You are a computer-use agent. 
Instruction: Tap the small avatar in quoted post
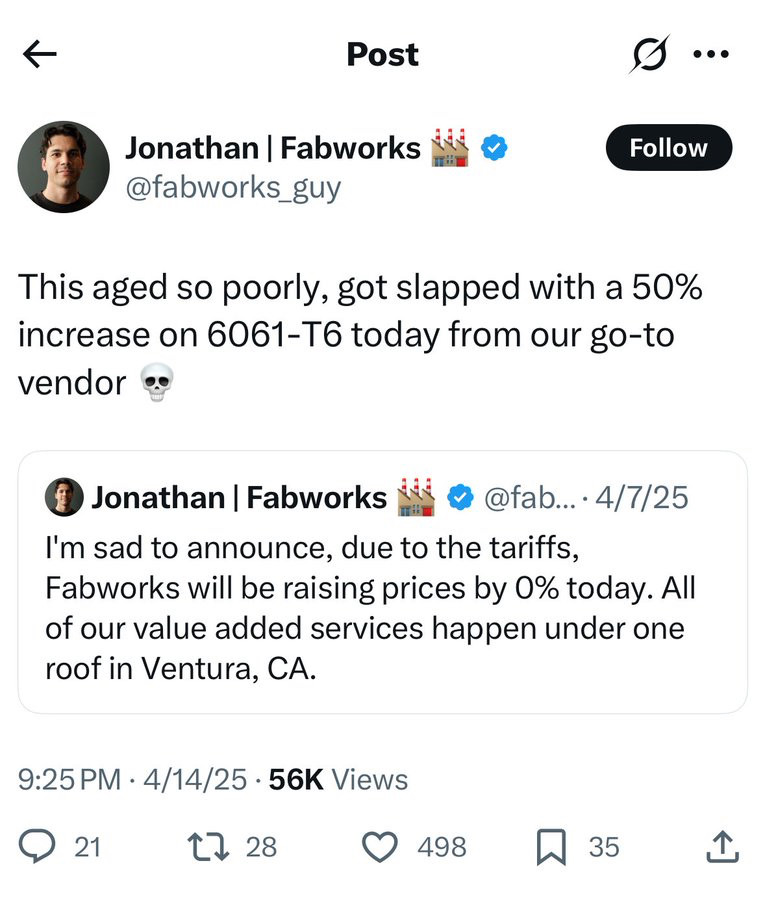point(64,497)
